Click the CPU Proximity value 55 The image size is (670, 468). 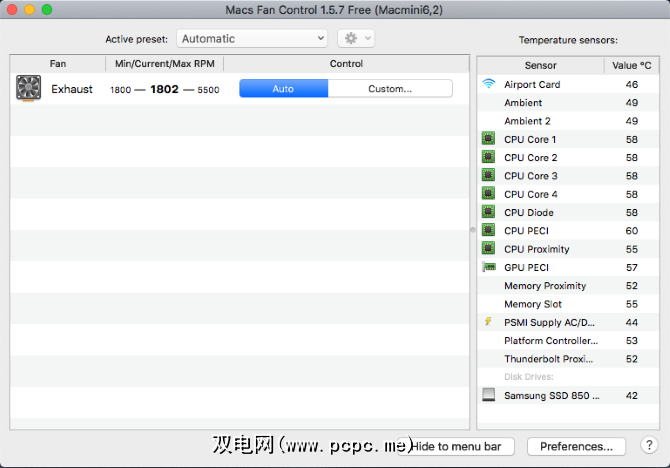(x=632, y=249)
